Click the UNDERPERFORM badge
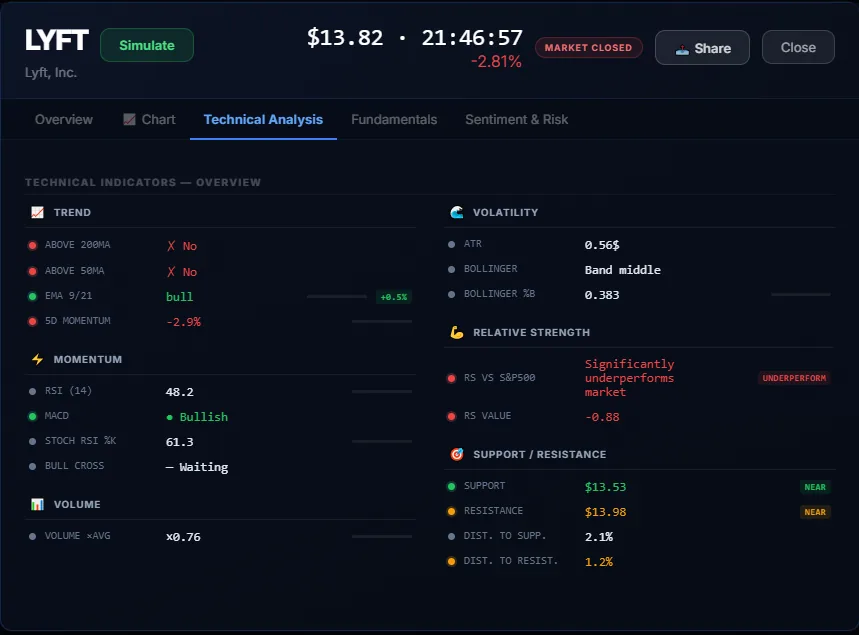 (x=794, y=378)
